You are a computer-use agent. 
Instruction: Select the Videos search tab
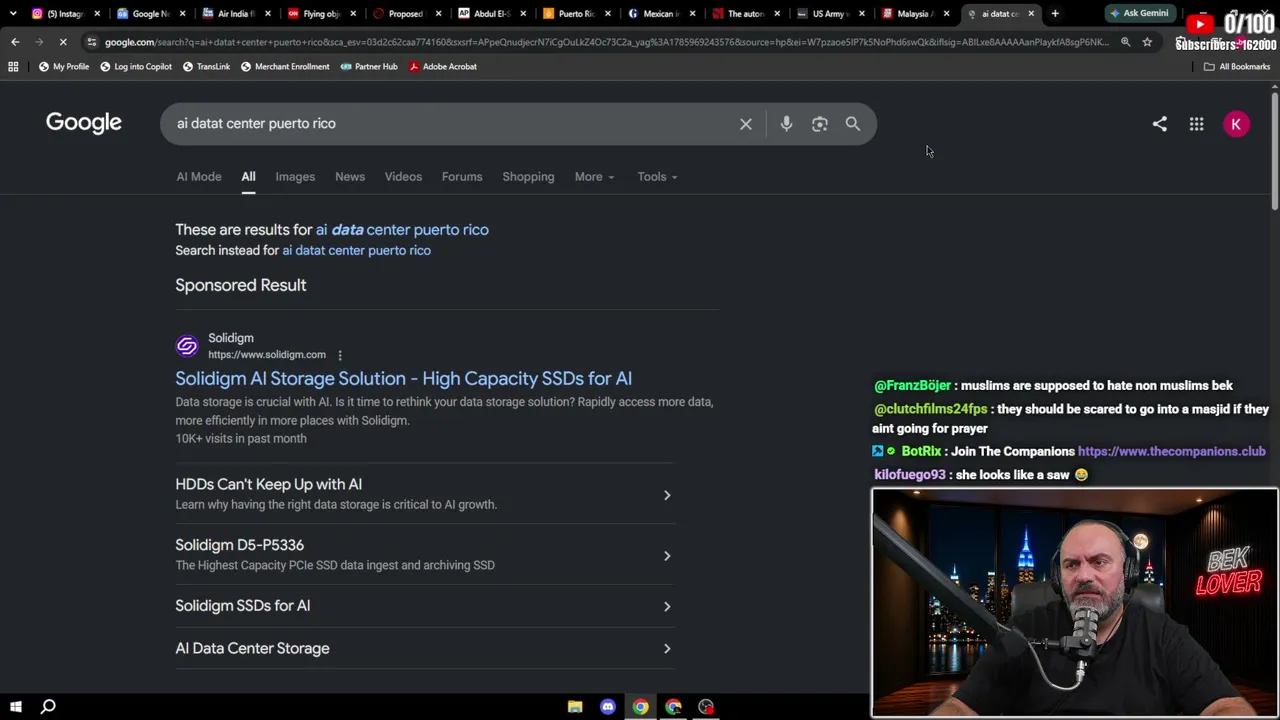tap(403, 177)
